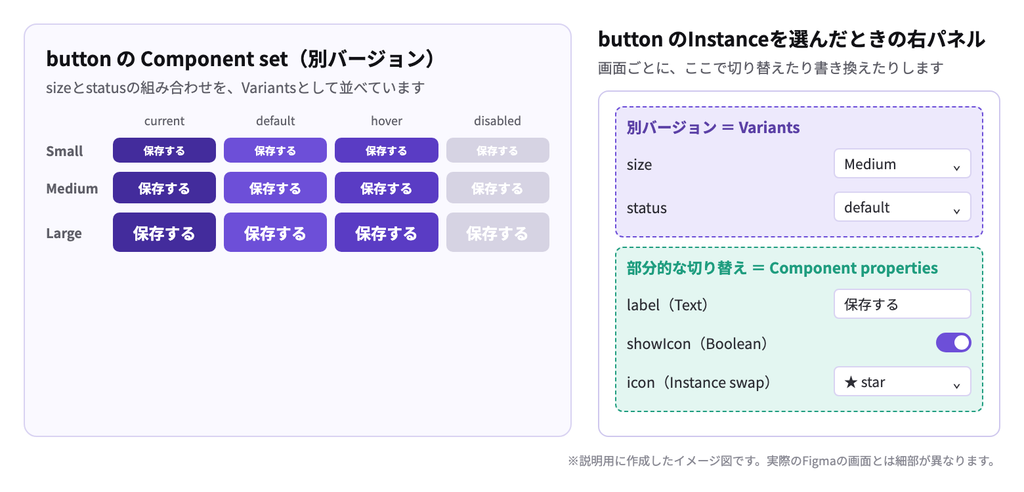Click the Medium hover 保存する button
The width and height of the screenshot is (1024, 492).
(386, 188)
